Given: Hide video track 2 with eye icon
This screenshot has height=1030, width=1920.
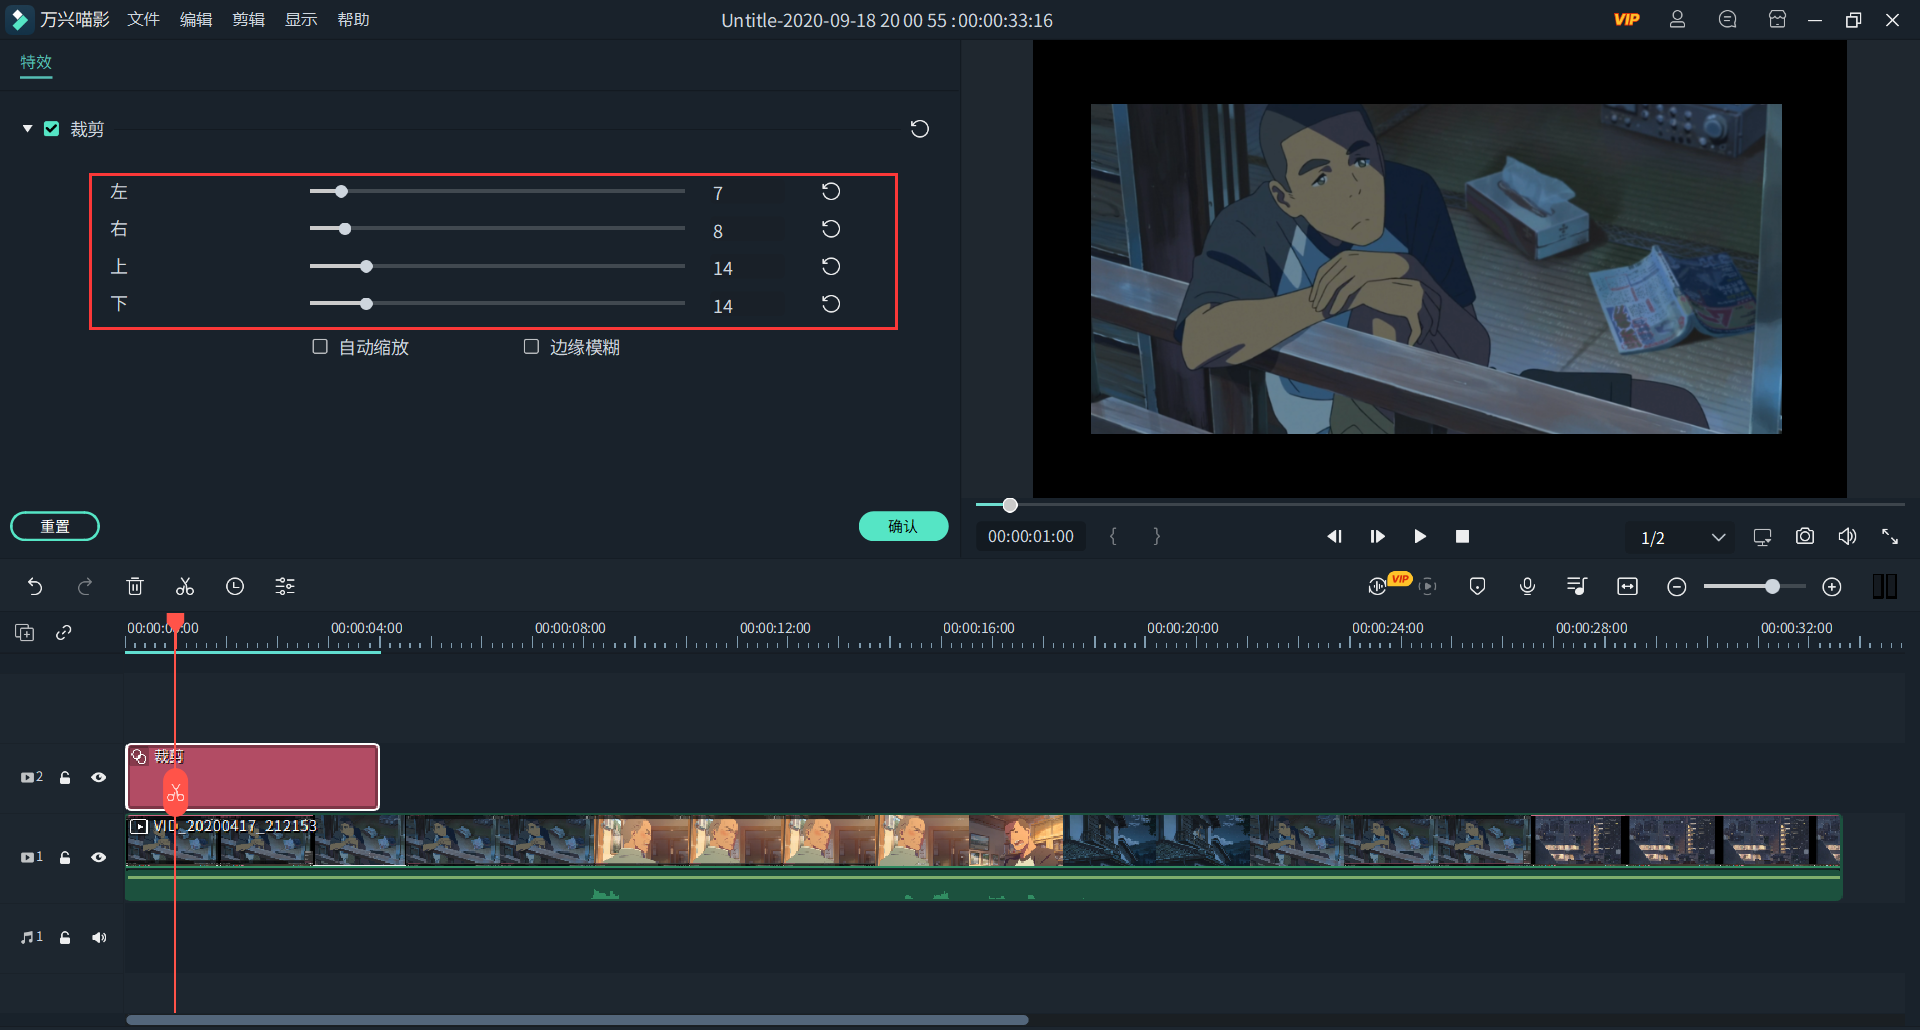Looking at the screenshot, I should pos(98,777).
